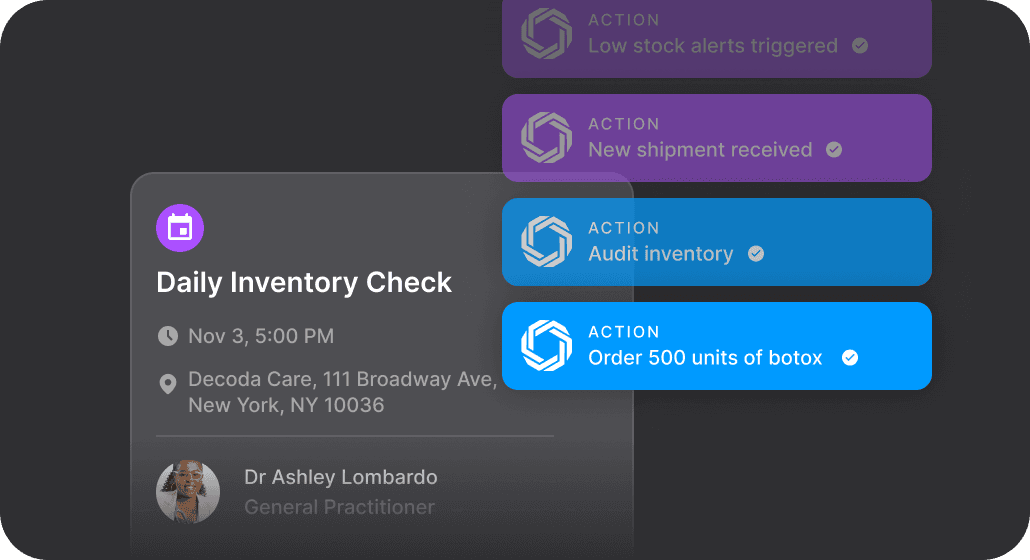The width and height of the screenshot is (1030, 560).
Task: Open the New shipment received action text
Action: click(x=700, y=150)
